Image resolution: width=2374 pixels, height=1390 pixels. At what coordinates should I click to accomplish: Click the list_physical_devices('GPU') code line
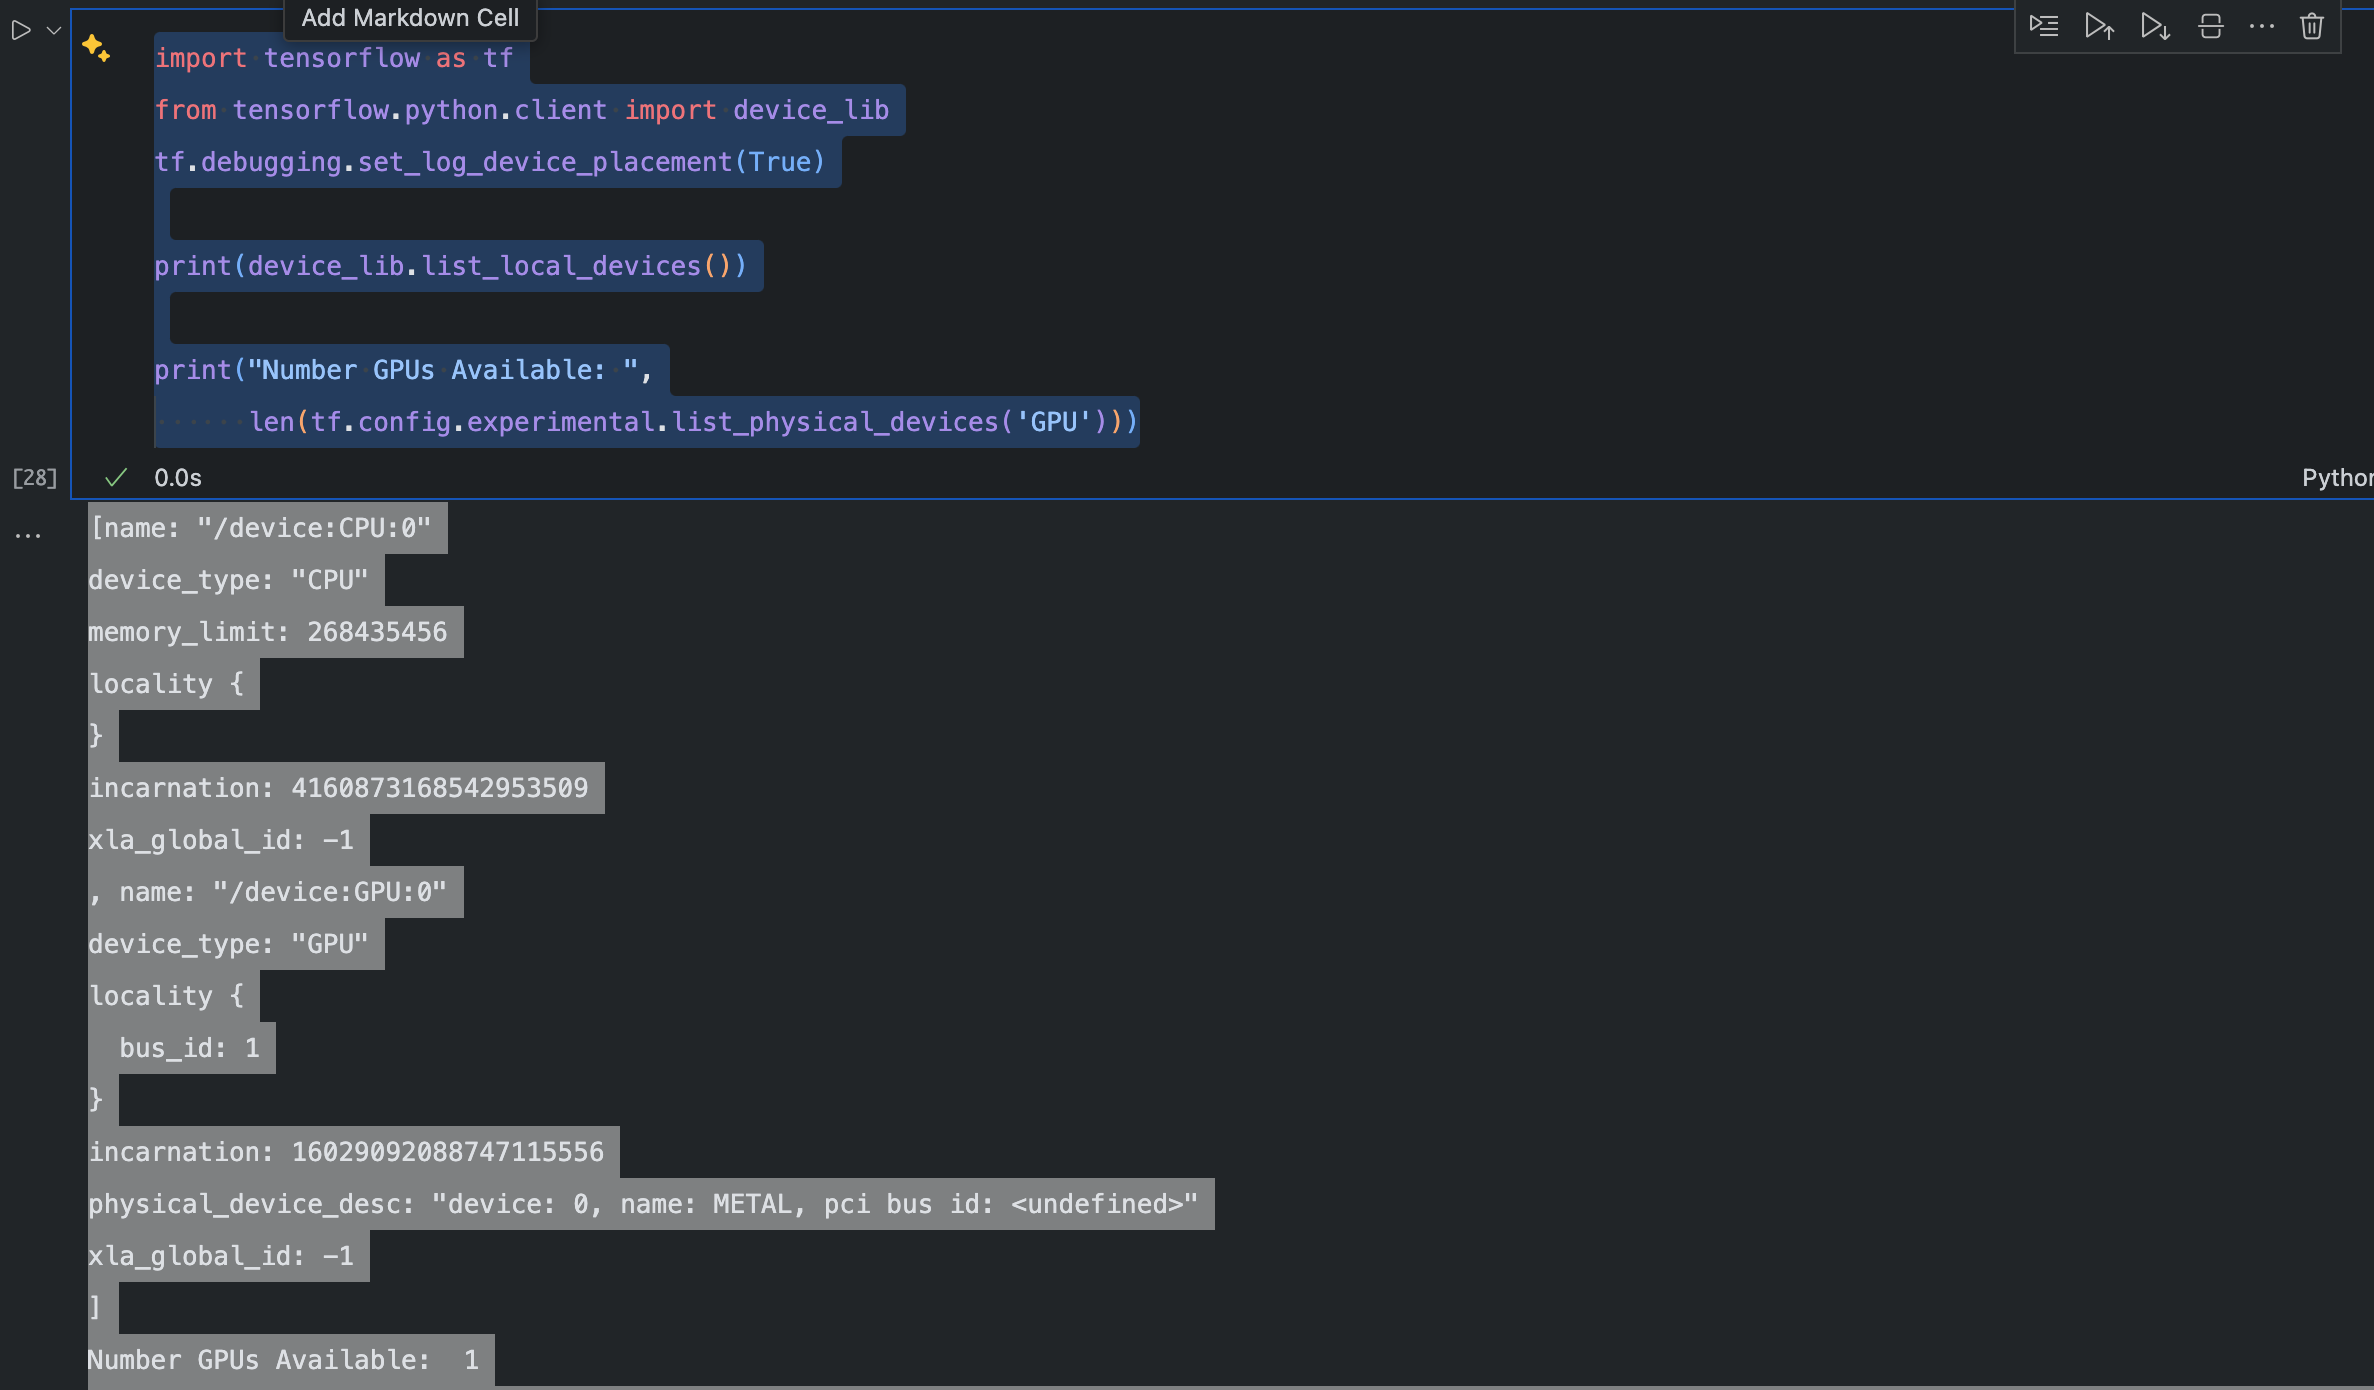[694, 422]
